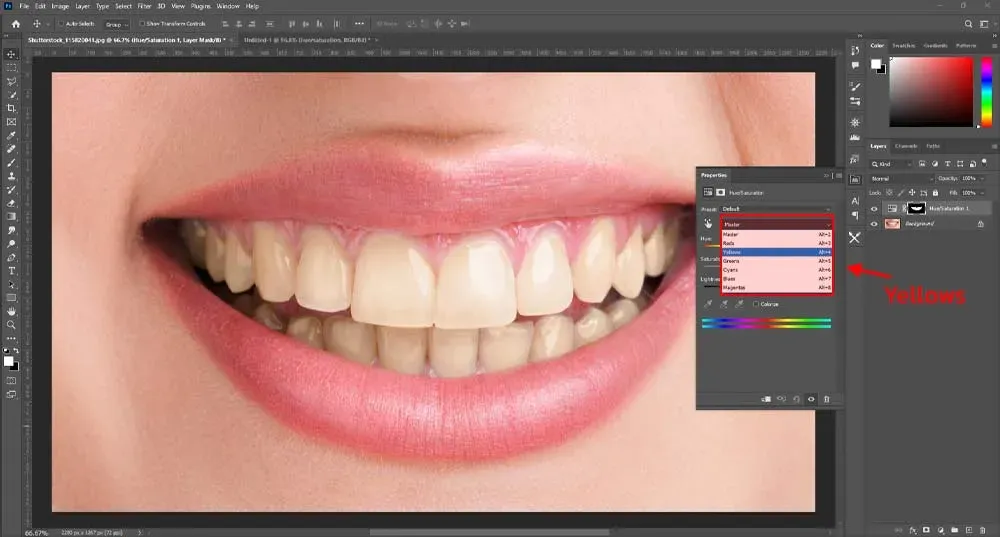The height and width of the screenshot is (537, 1000).
Task: Toggle Show Transform Controls checkbox
Action: (142, 24)
